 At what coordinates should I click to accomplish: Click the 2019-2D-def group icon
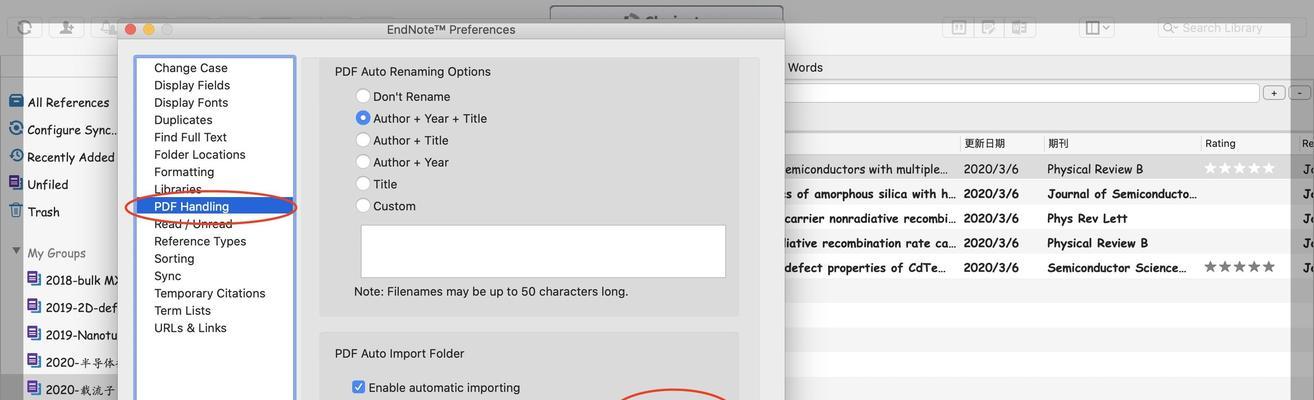[34, 306]
